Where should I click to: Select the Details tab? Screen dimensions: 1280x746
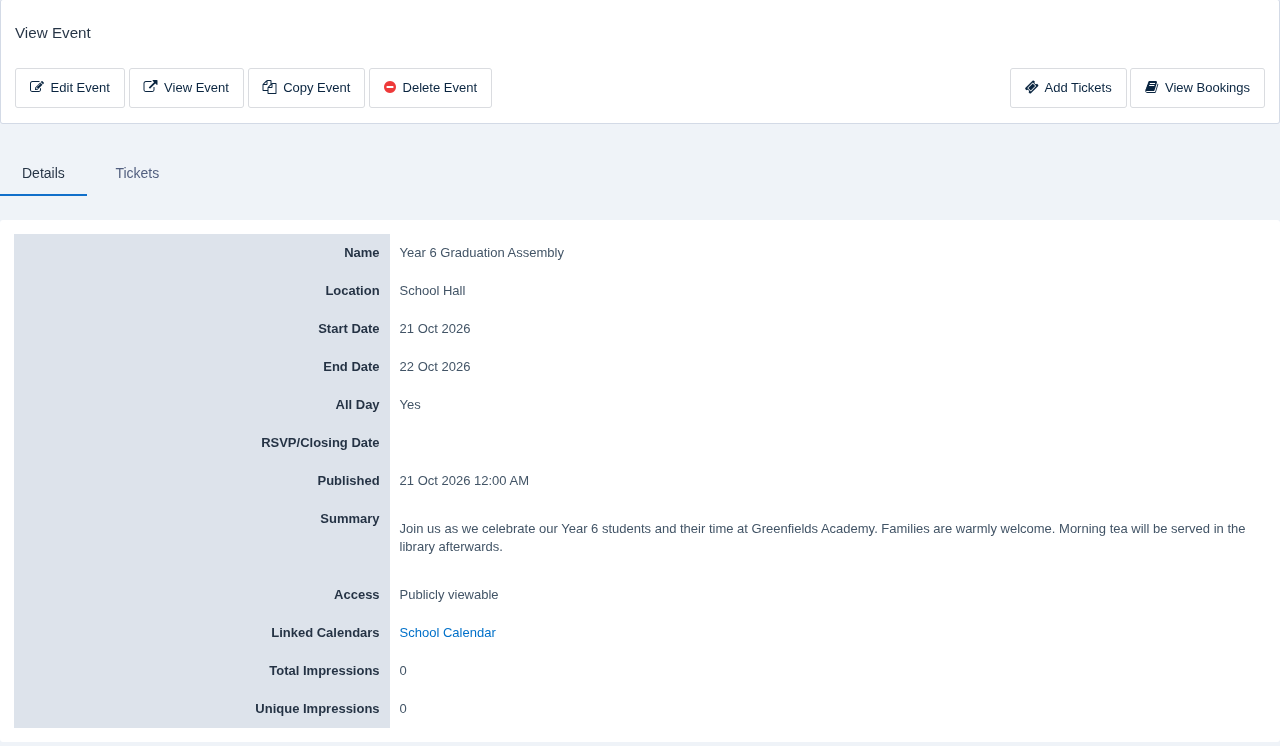43,173
